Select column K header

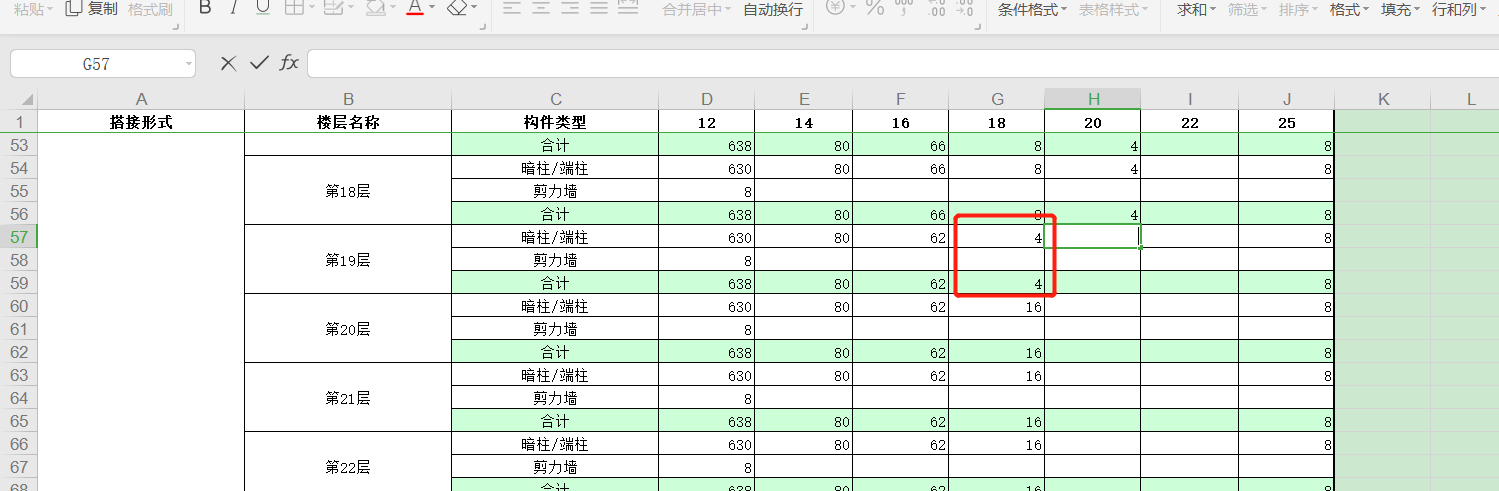(x=1383, y=99)
